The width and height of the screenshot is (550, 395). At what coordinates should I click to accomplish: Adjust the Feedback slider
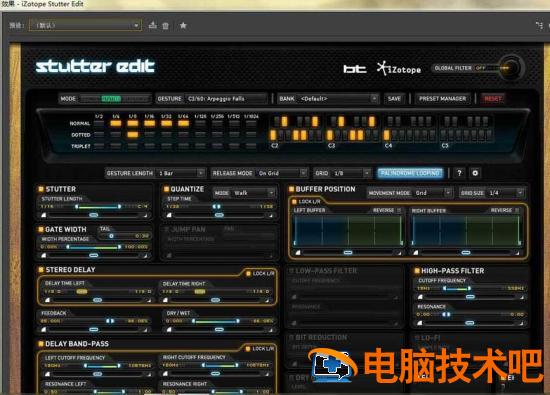click(110, 321)
